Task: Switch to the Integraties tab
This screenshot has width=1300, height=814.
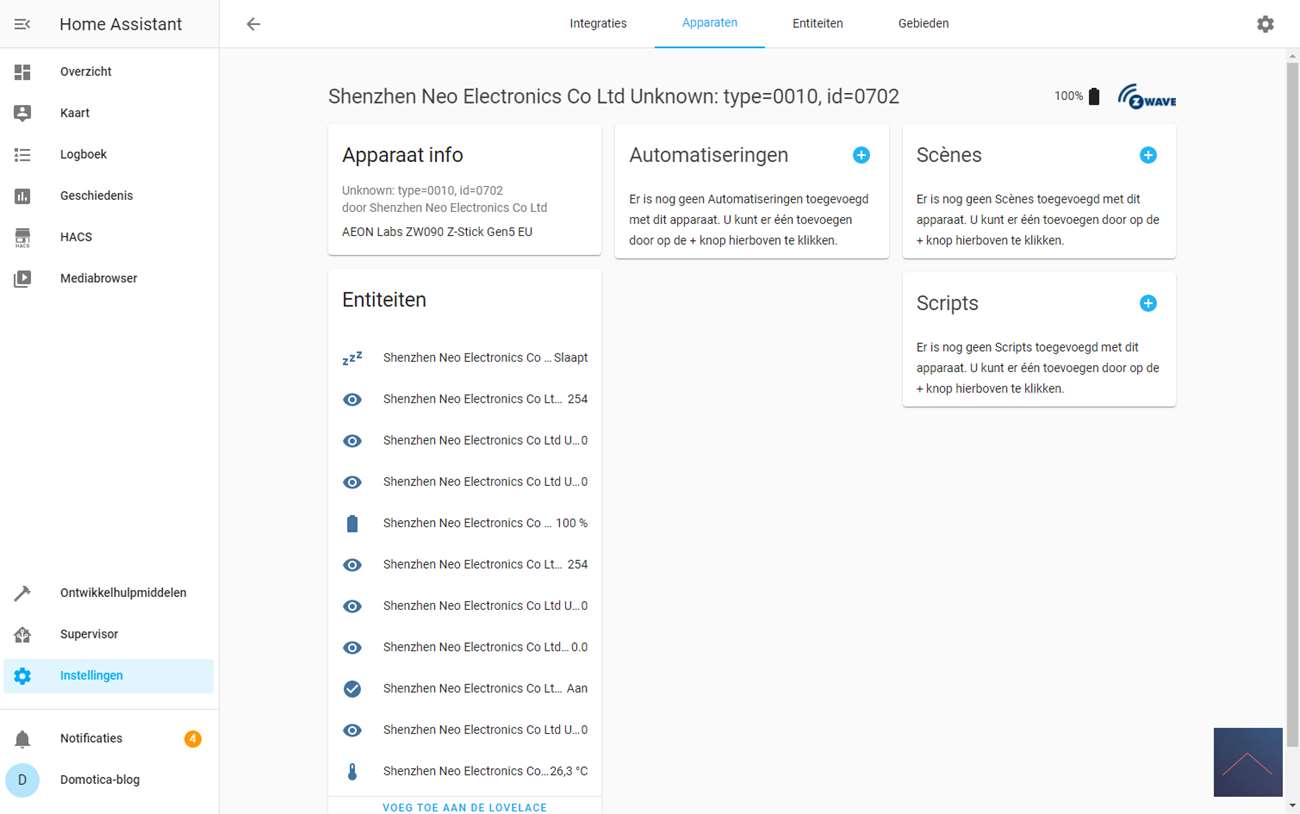Action: click(598, 24)
